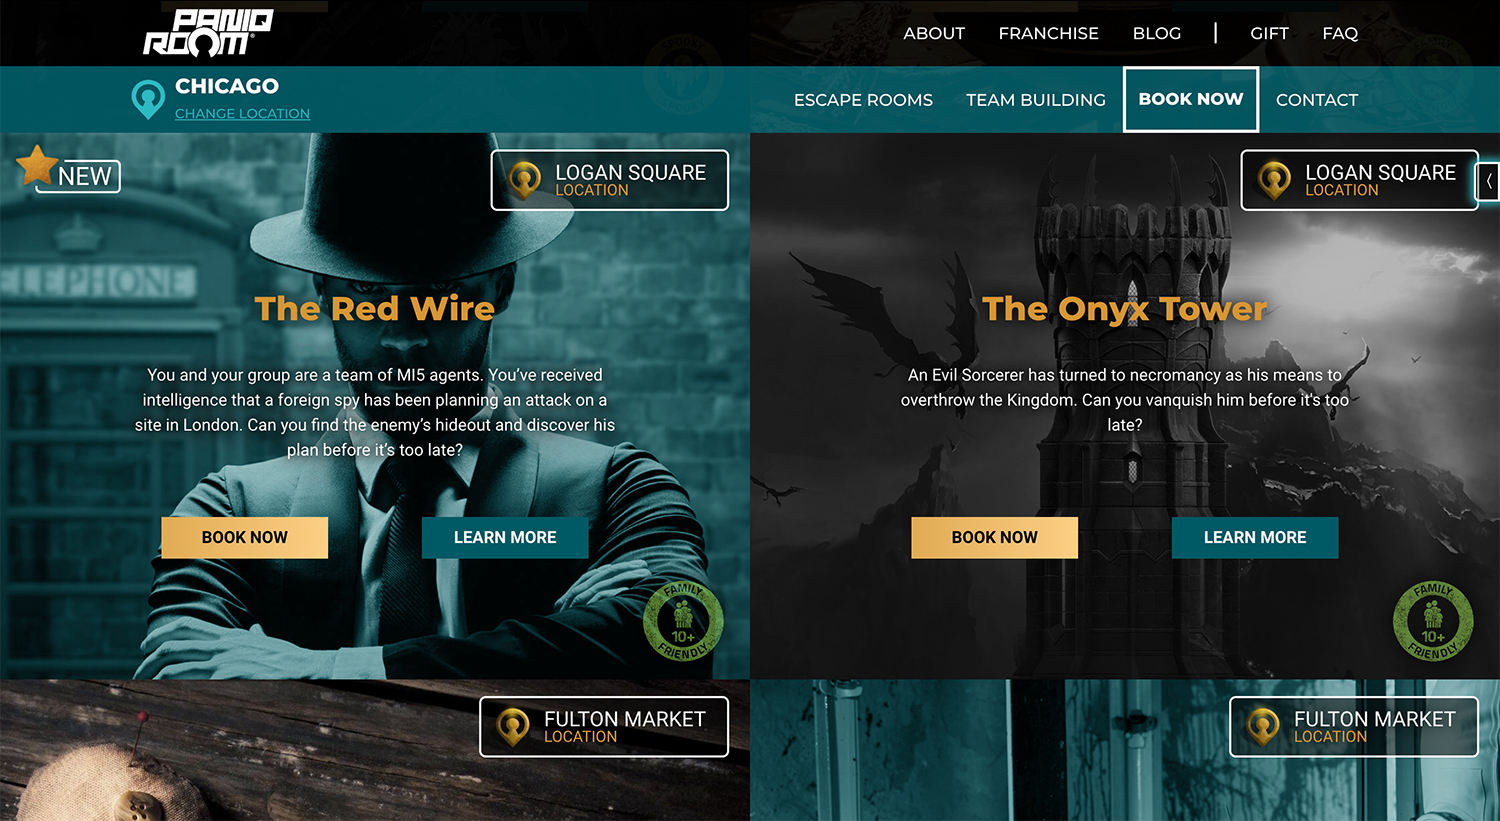Viewport: 1500px width, 821px height.
Task: Open the Change Location link
Action: point(242,114)
